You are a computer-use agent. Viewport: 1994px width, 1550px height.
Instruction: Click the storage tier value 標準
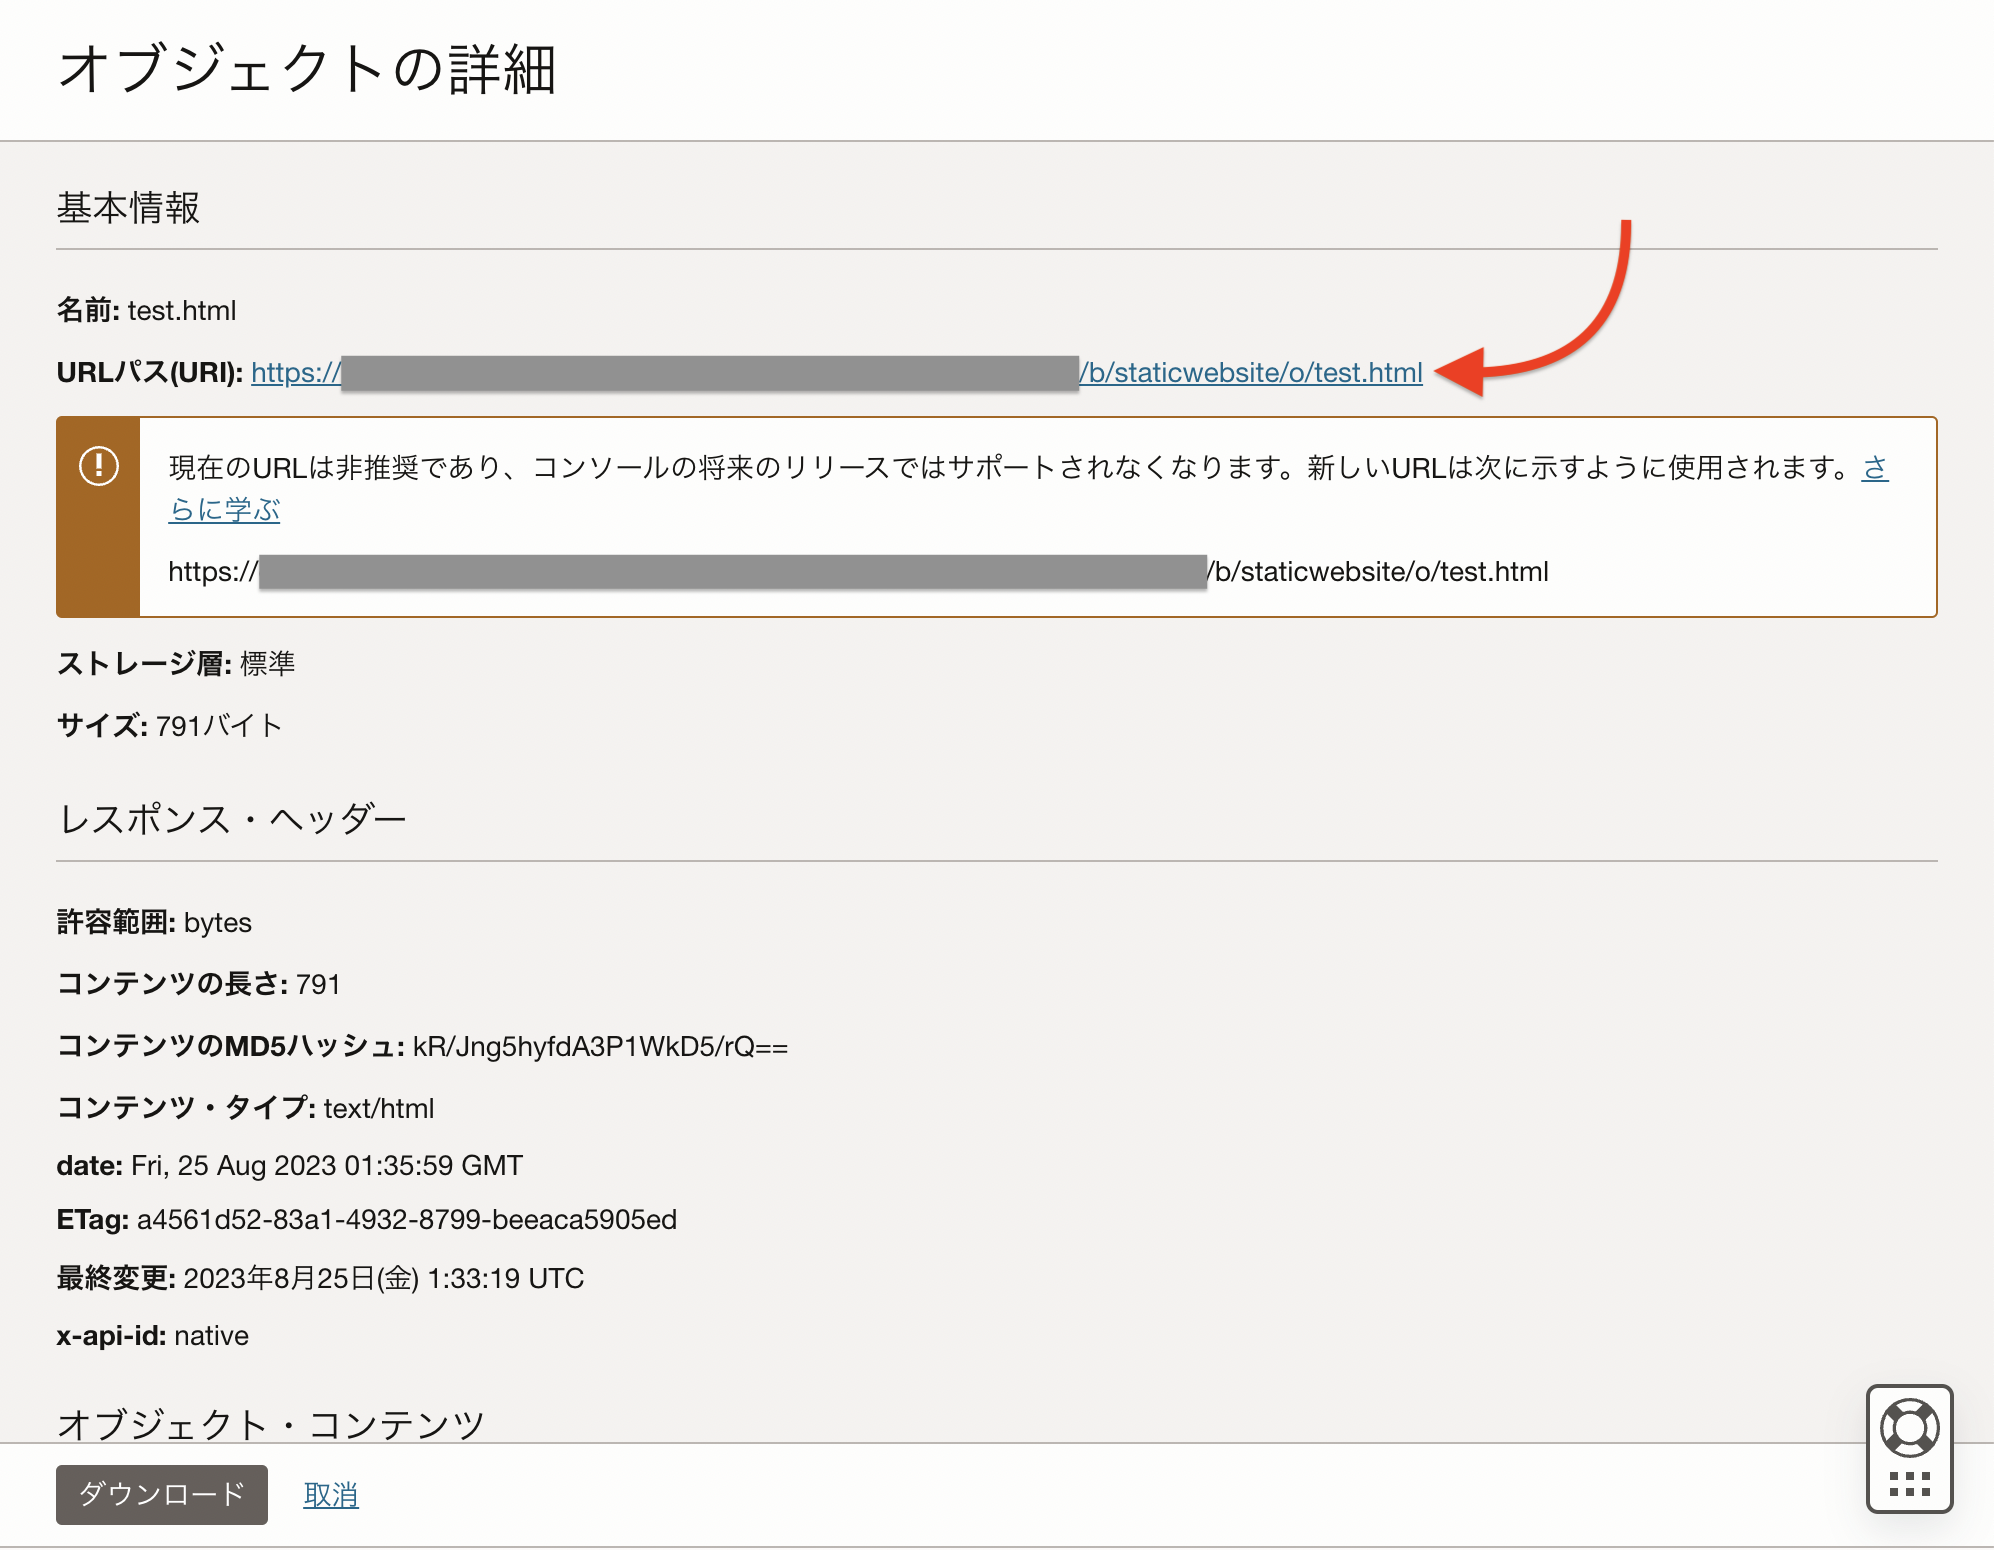coord(267,664)
